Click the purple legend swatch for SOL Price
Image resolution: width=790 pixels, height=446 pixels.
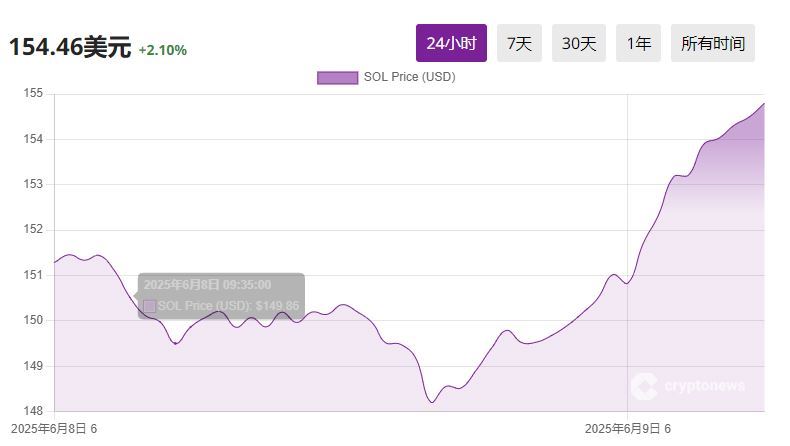coord(337,77)
